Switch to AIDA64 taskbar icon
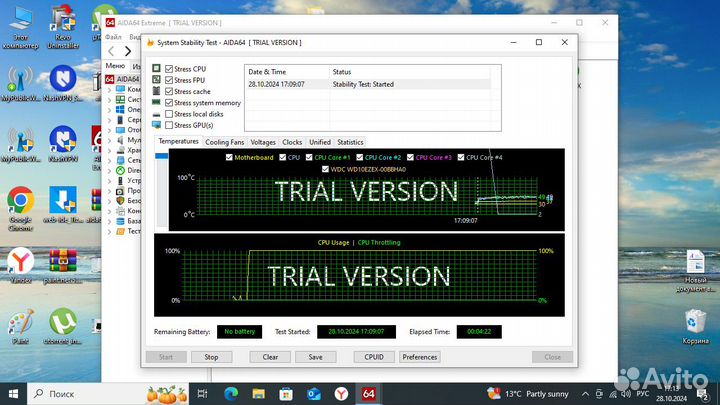 [x=368, y=394]
